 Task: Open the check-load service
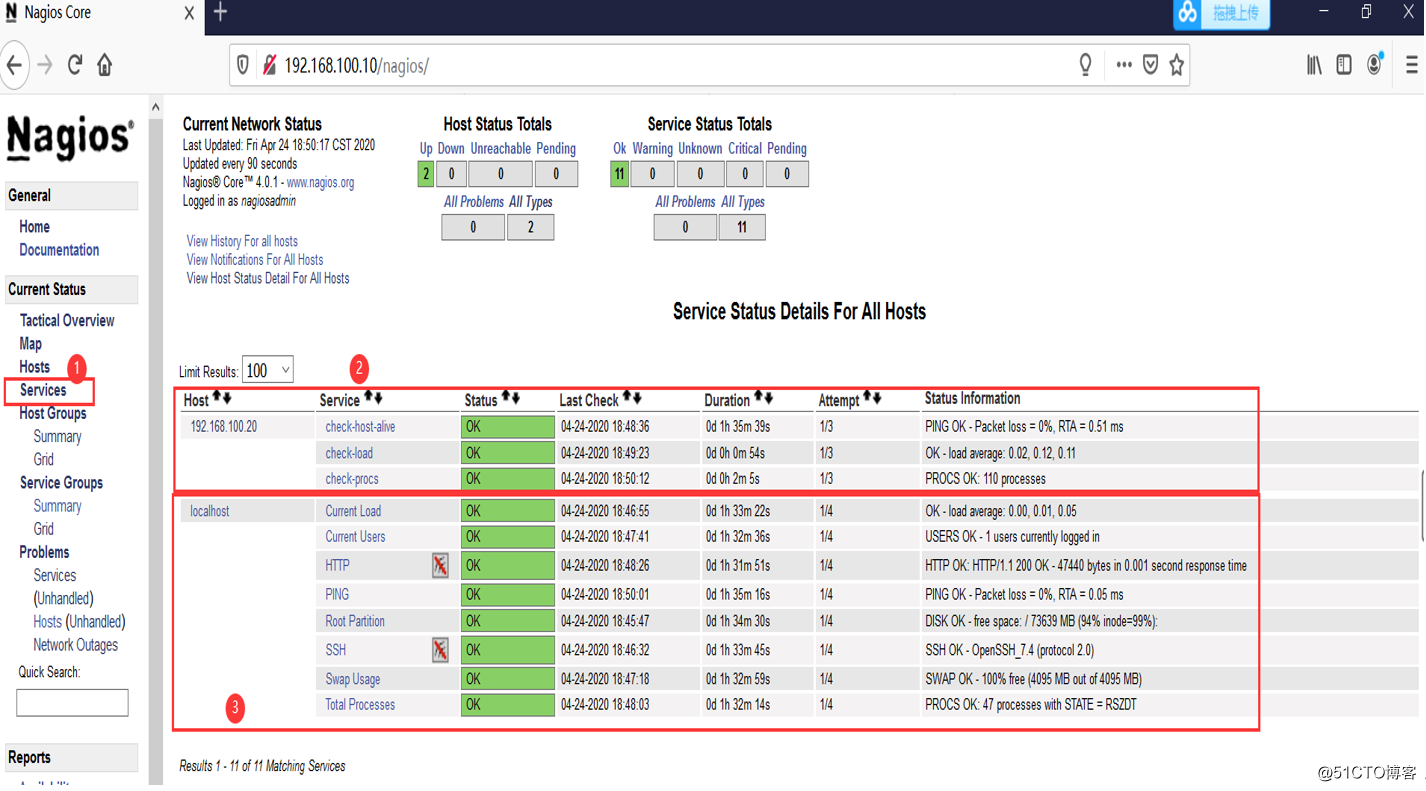pos(349,453)
